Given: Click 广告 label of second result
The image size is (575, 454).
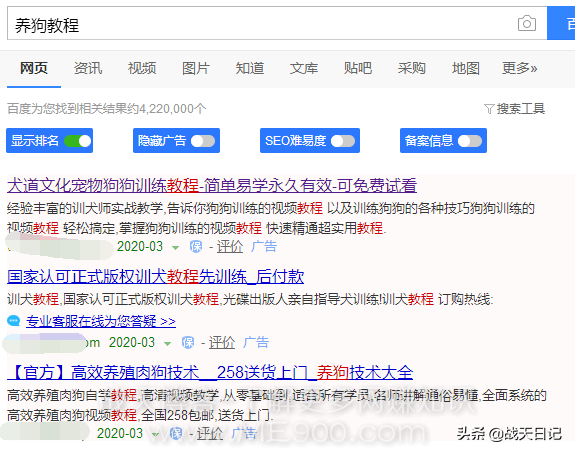Looking at the screenshot, I should point(256,343).
